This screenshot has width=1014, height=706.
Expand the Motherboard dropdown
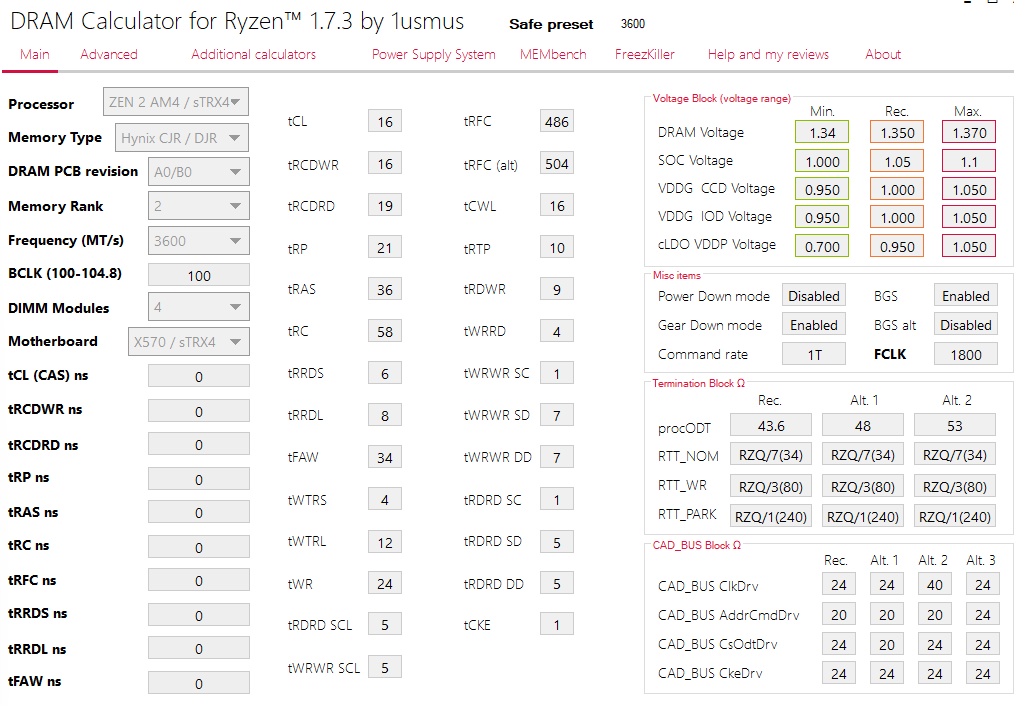coord(188,341)
